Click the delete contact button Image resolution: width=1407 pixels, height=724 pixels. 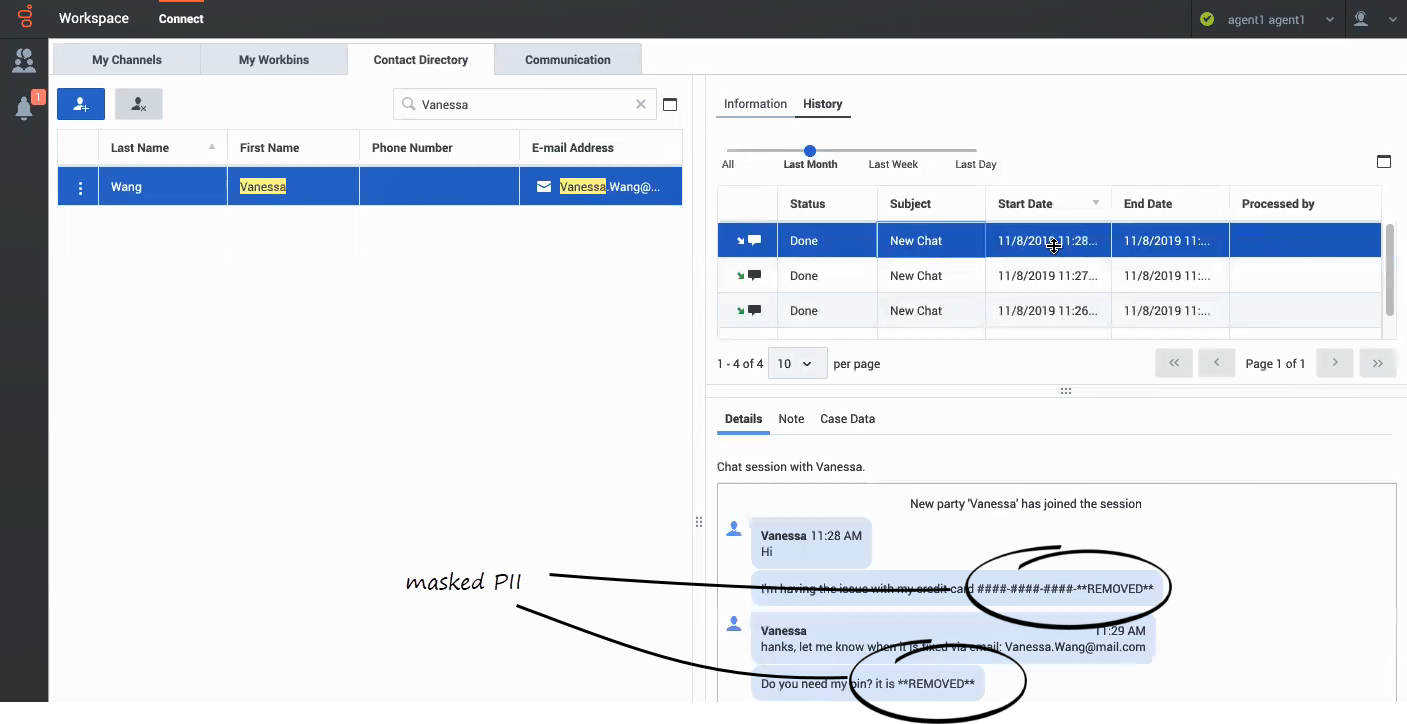[x=138, y=104]
